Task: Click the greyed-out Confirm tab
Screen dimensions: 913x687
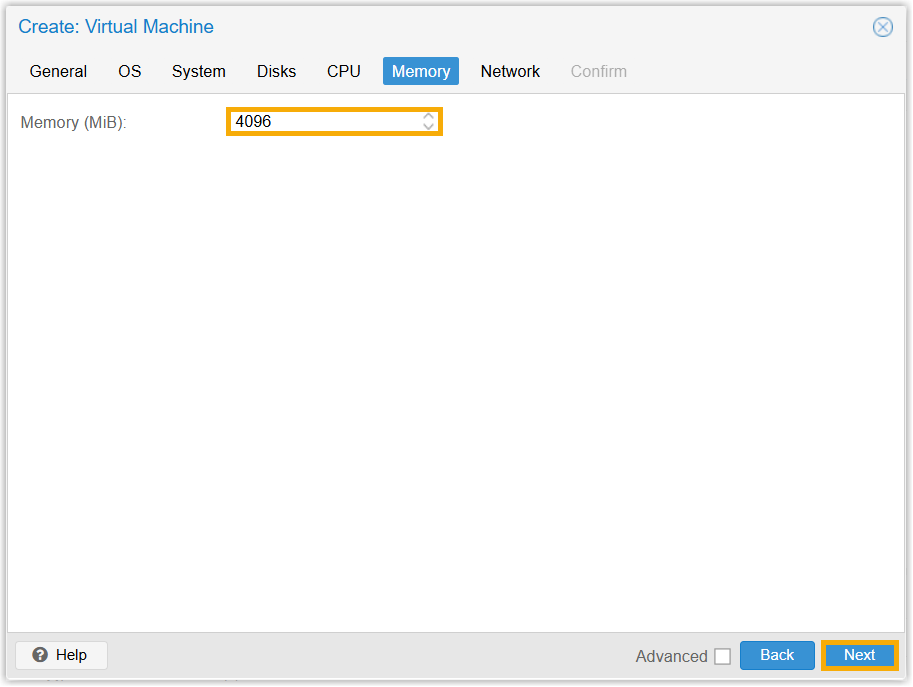Action: [598, 71]
